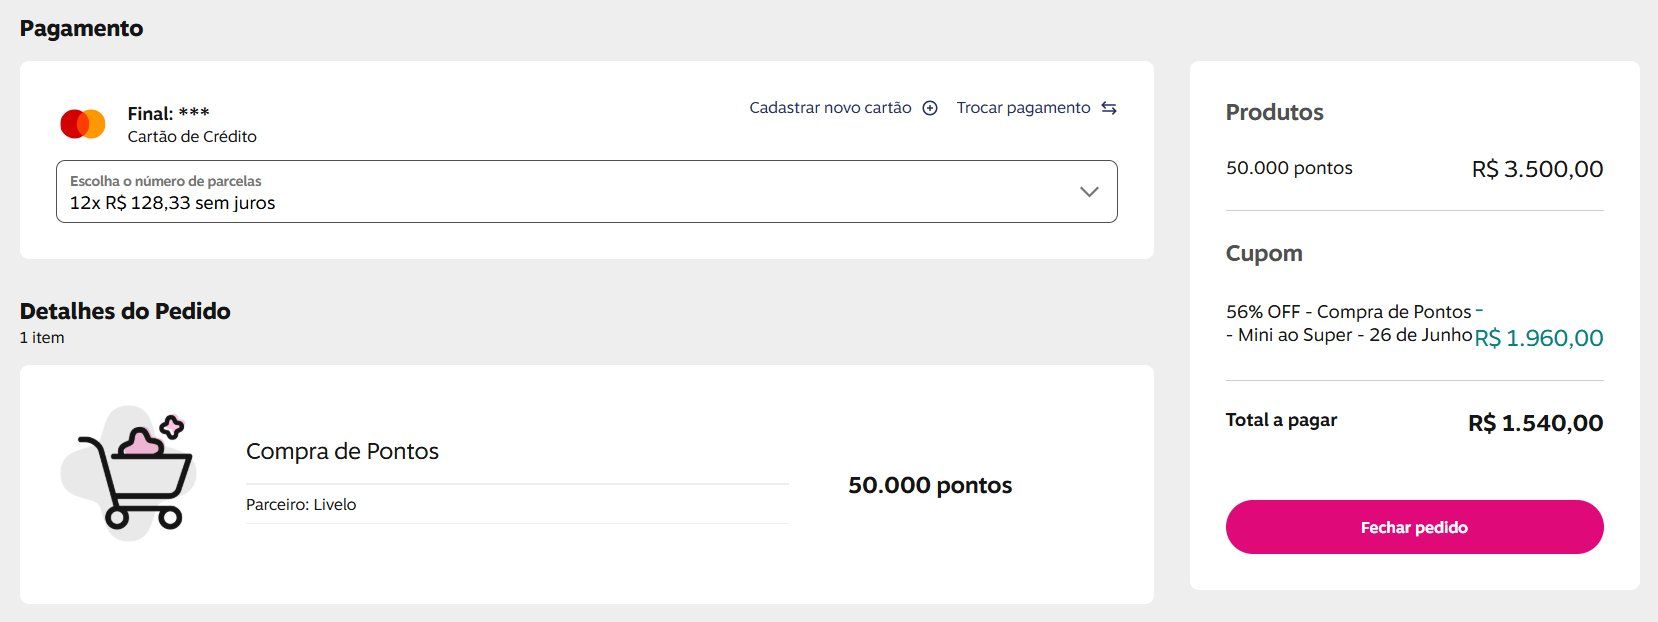
Task: Click the Mastercard logo icon
Action: click(x=83, y=124)
